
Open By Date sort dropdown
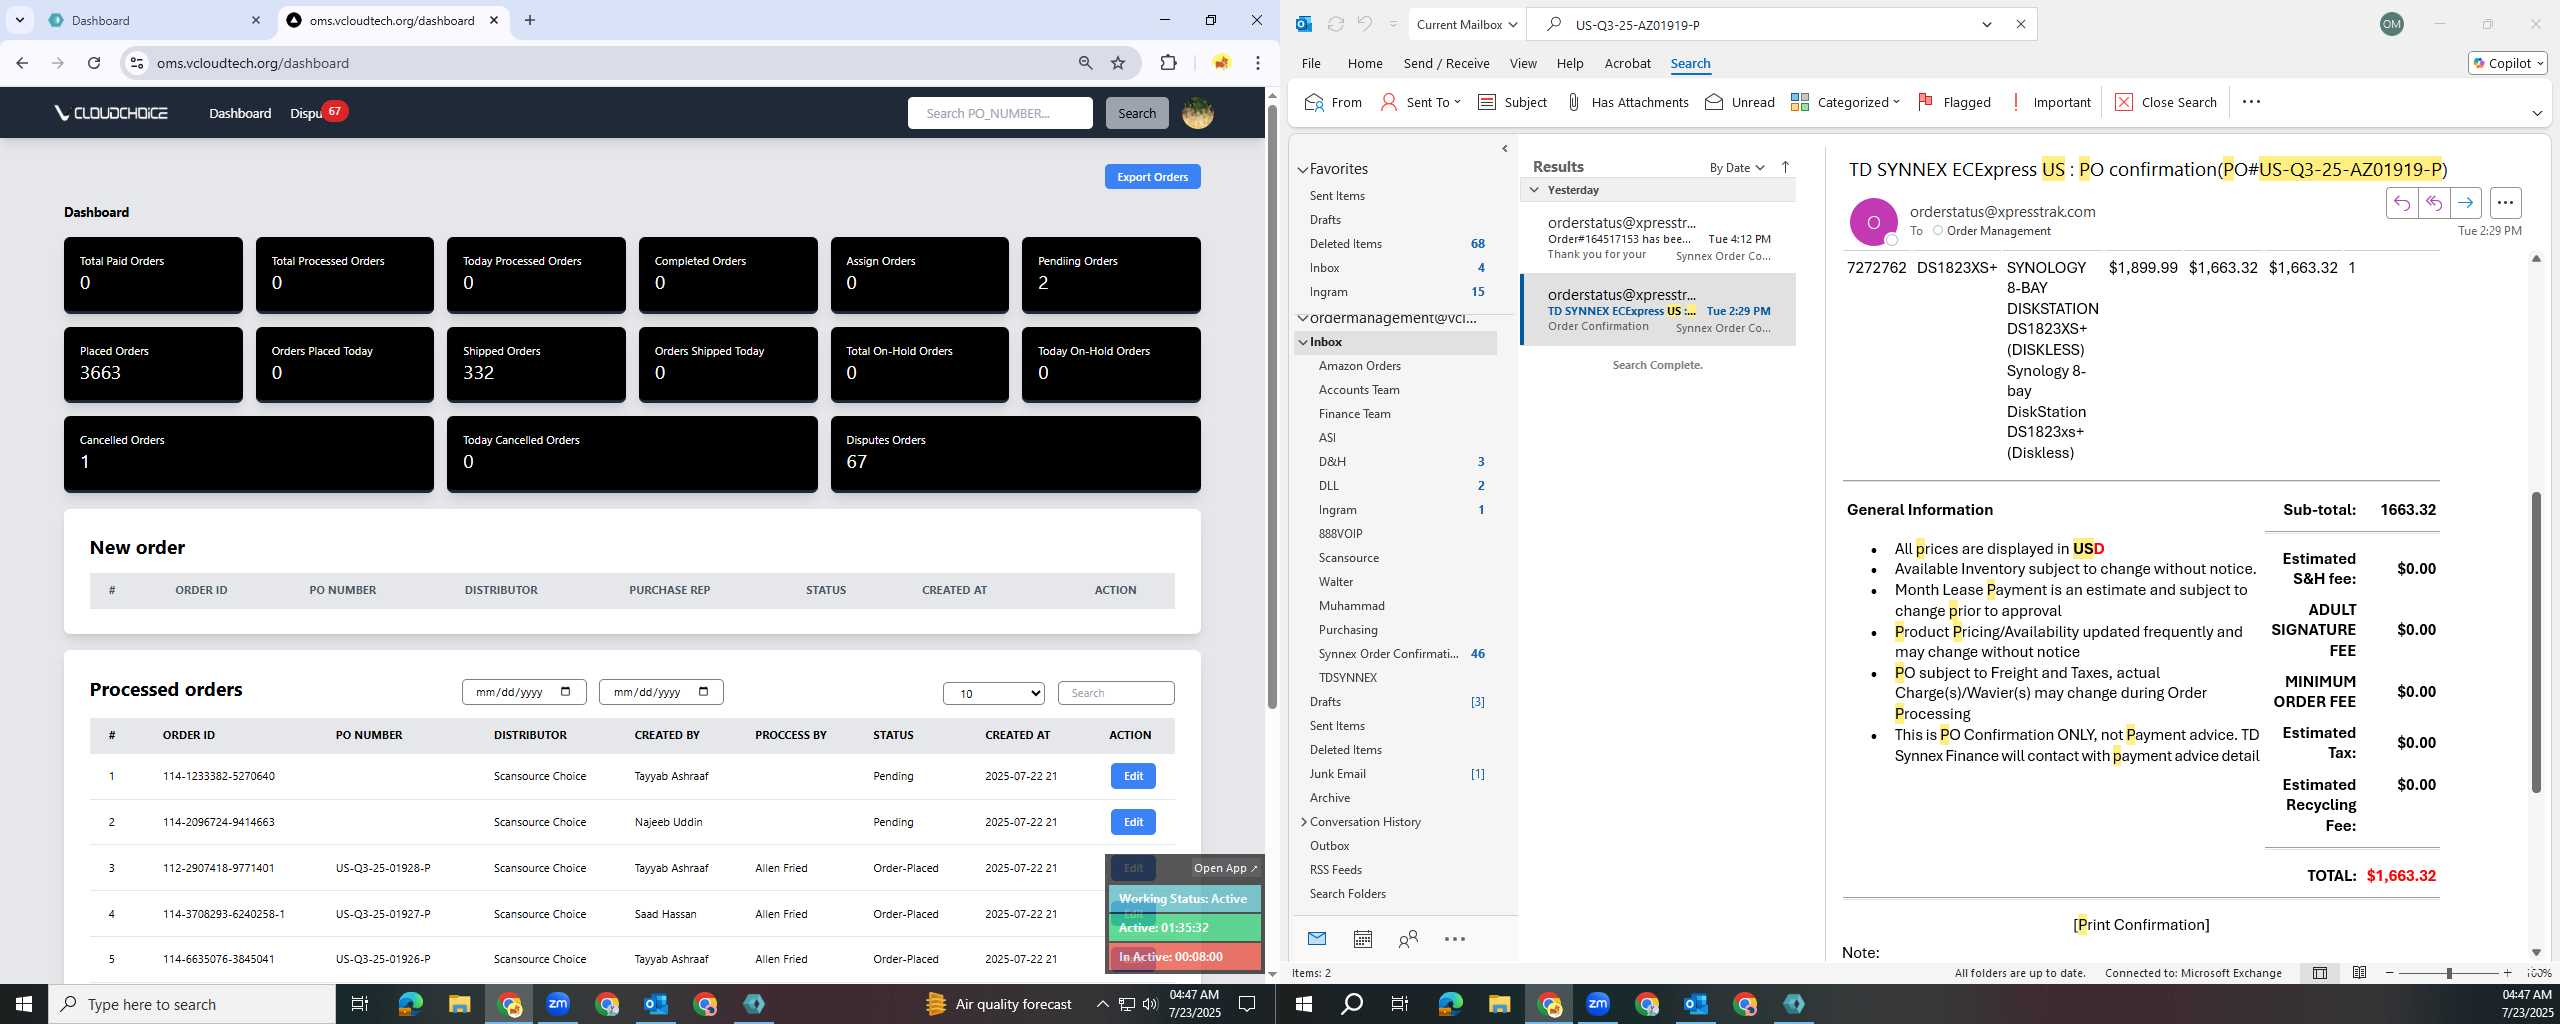[1736, 167]
